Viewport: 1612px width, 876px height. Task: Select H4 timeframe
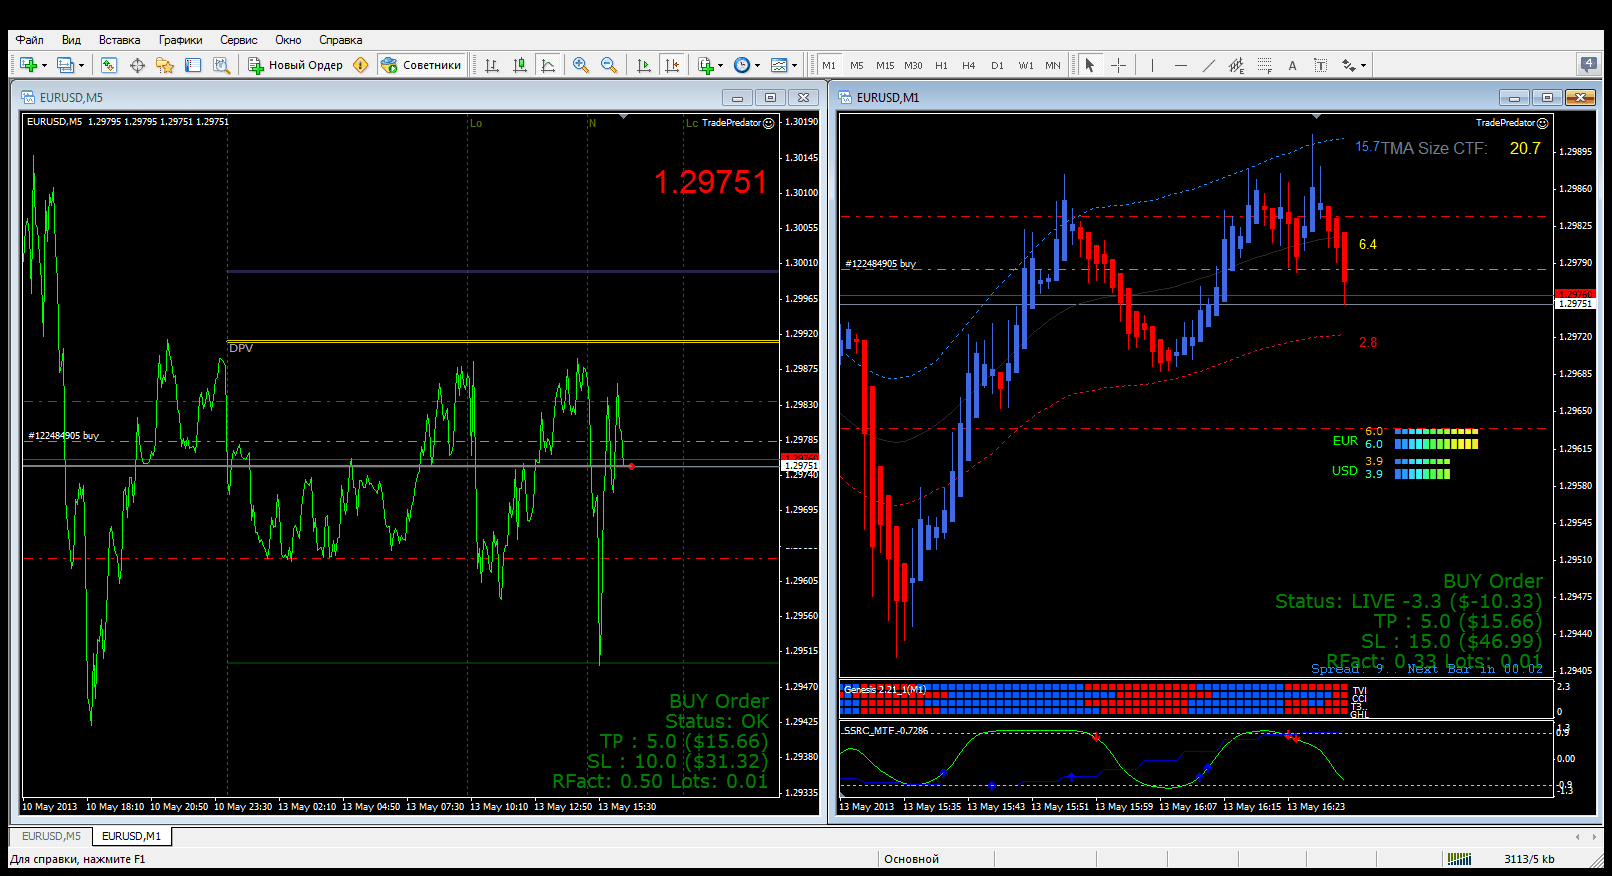click(969, 65)
